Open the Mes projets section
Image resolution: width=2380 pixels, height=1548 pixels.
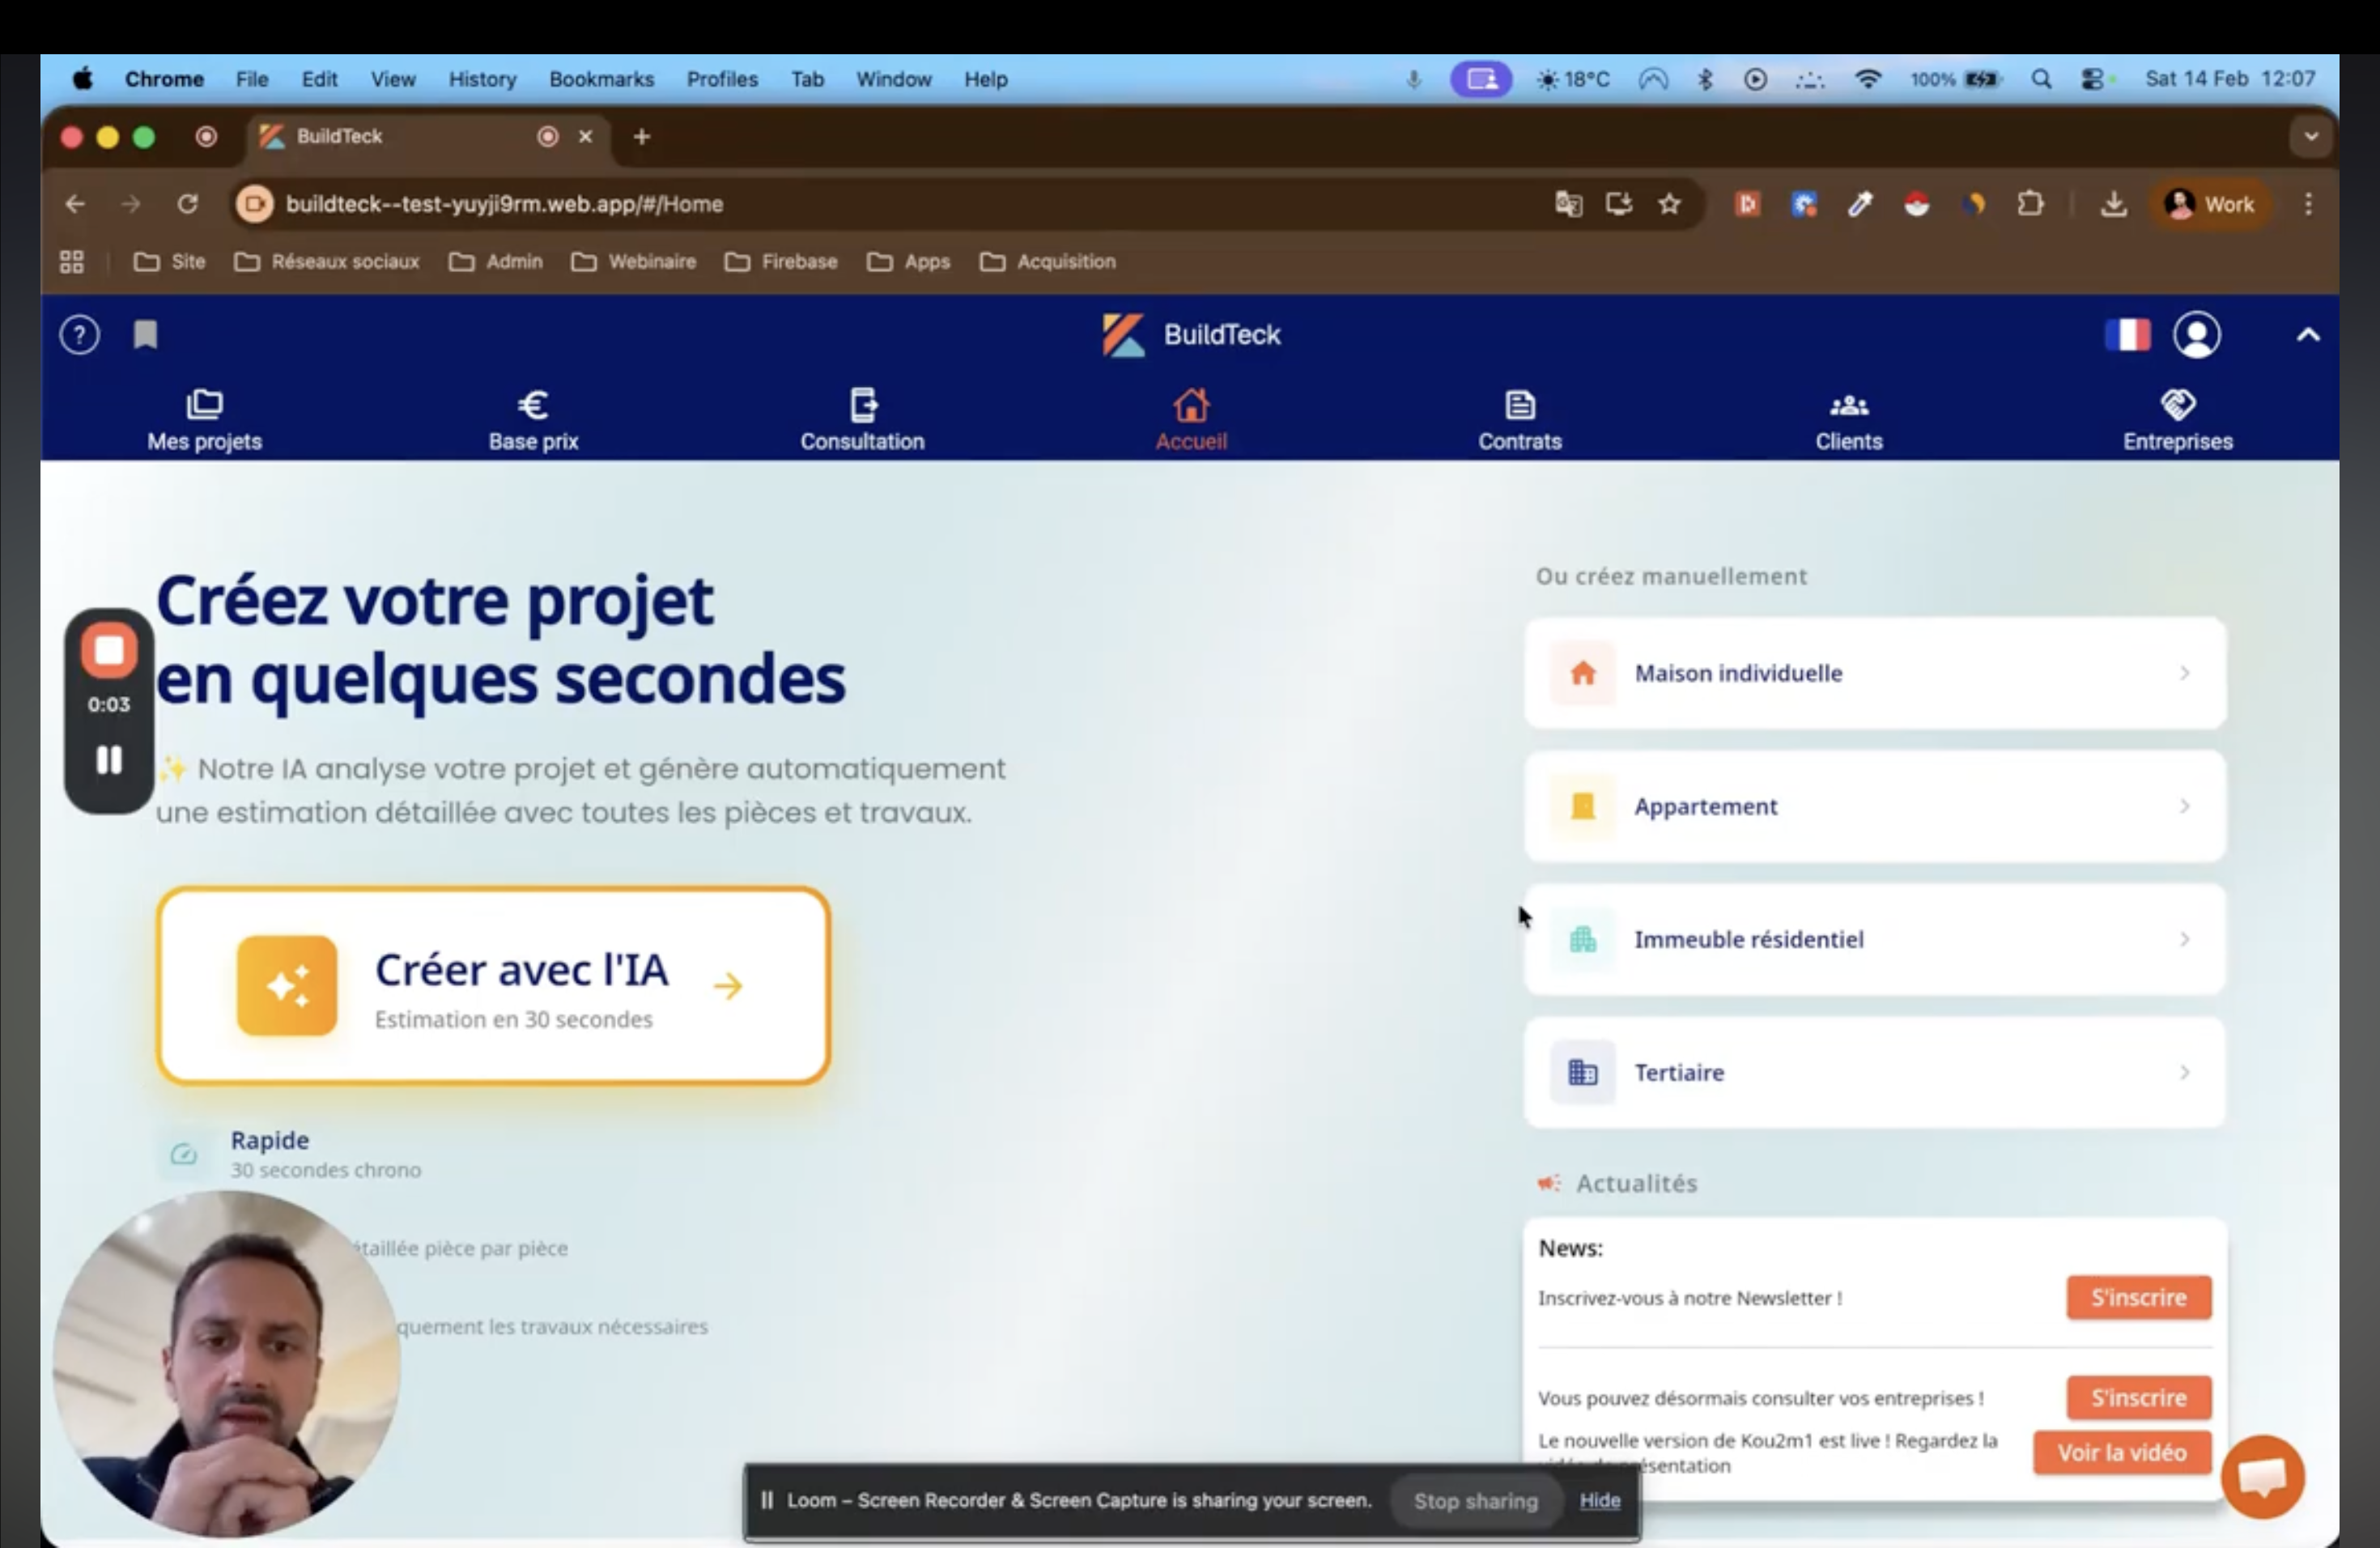click(x=203, y=419)
